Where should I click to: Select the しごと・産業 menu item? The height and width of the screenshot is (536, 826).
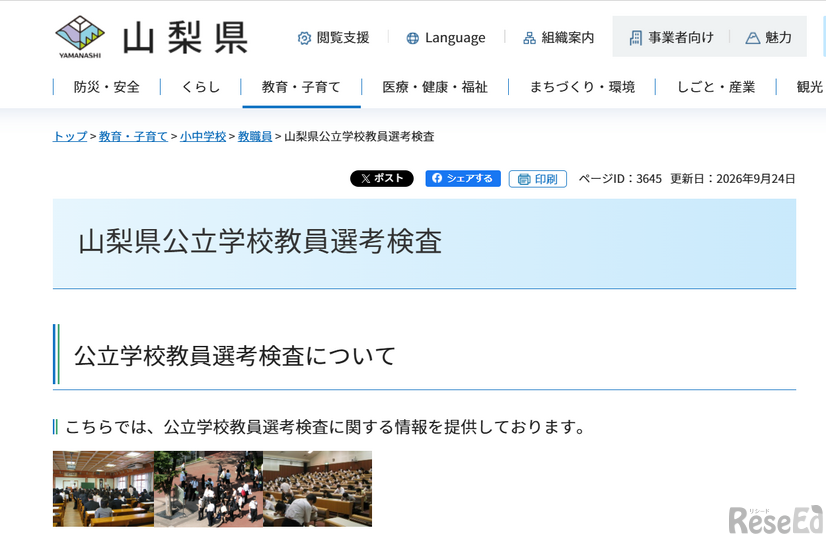[716, 87]
